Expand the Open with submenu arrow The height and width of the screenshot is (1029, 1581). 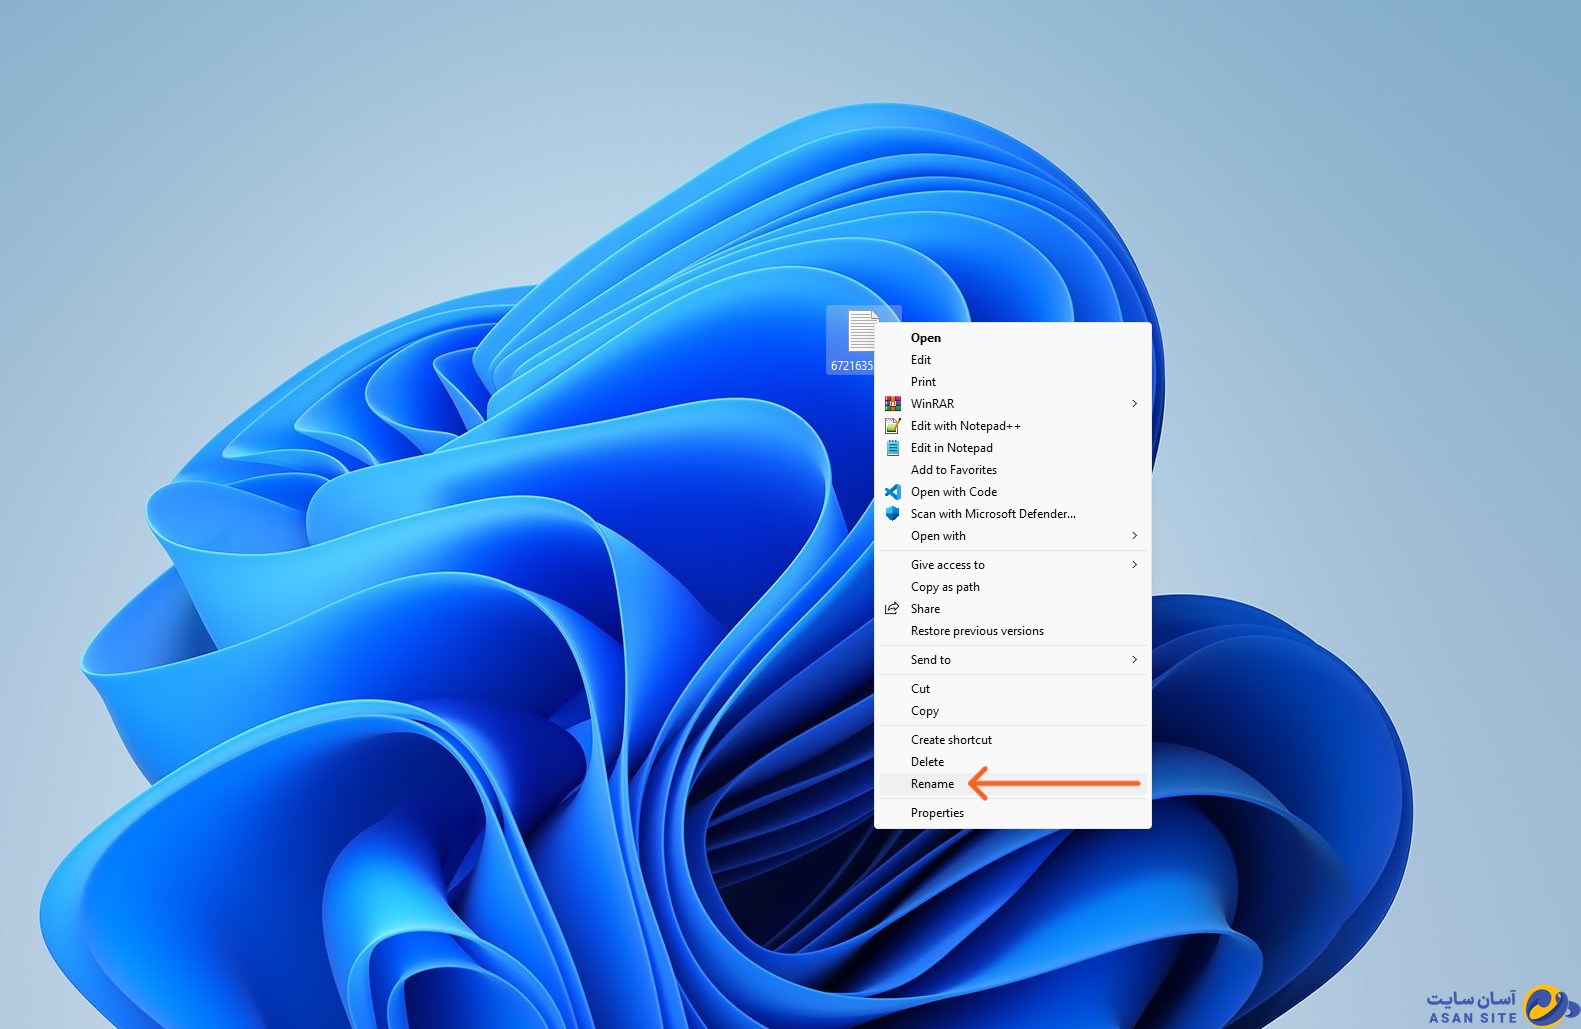[x=1134, y=536]
